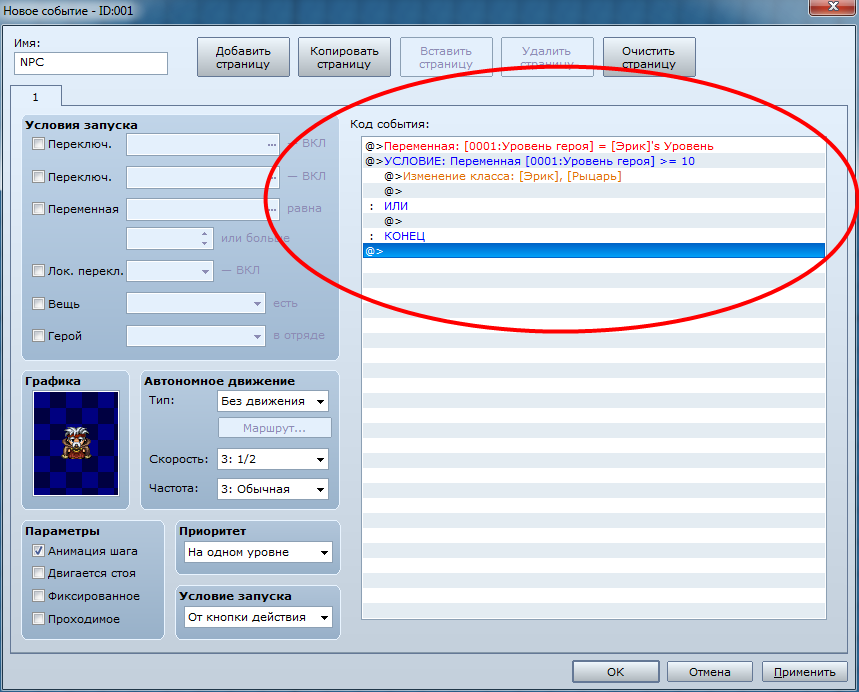Close the Новое событие dialog
The width and height of the screenshot is (859, 692).
833,7
